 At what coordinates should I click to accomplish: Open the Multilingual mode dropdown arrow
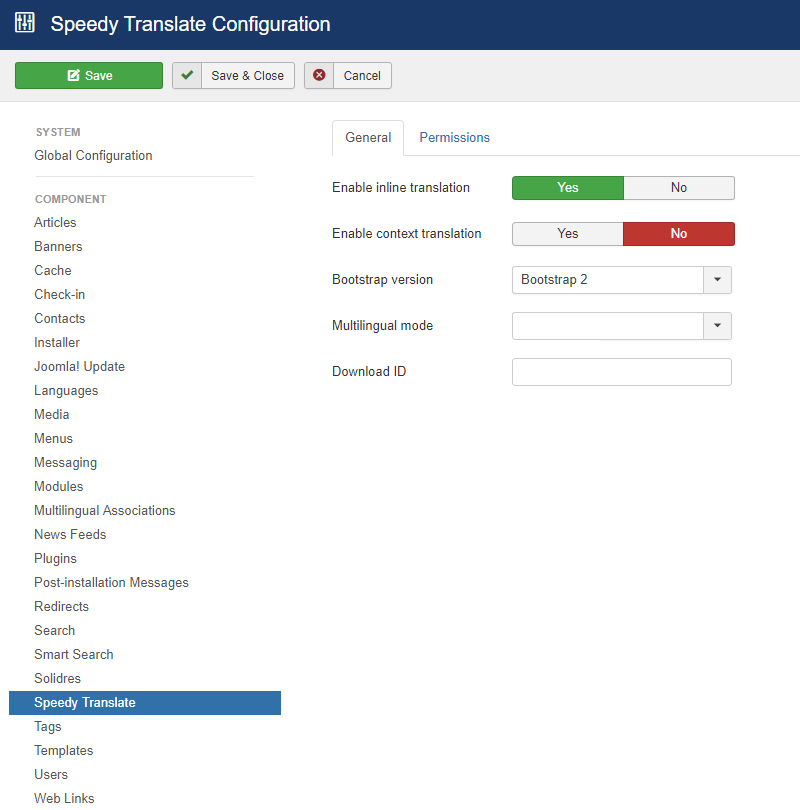point(718,326)
